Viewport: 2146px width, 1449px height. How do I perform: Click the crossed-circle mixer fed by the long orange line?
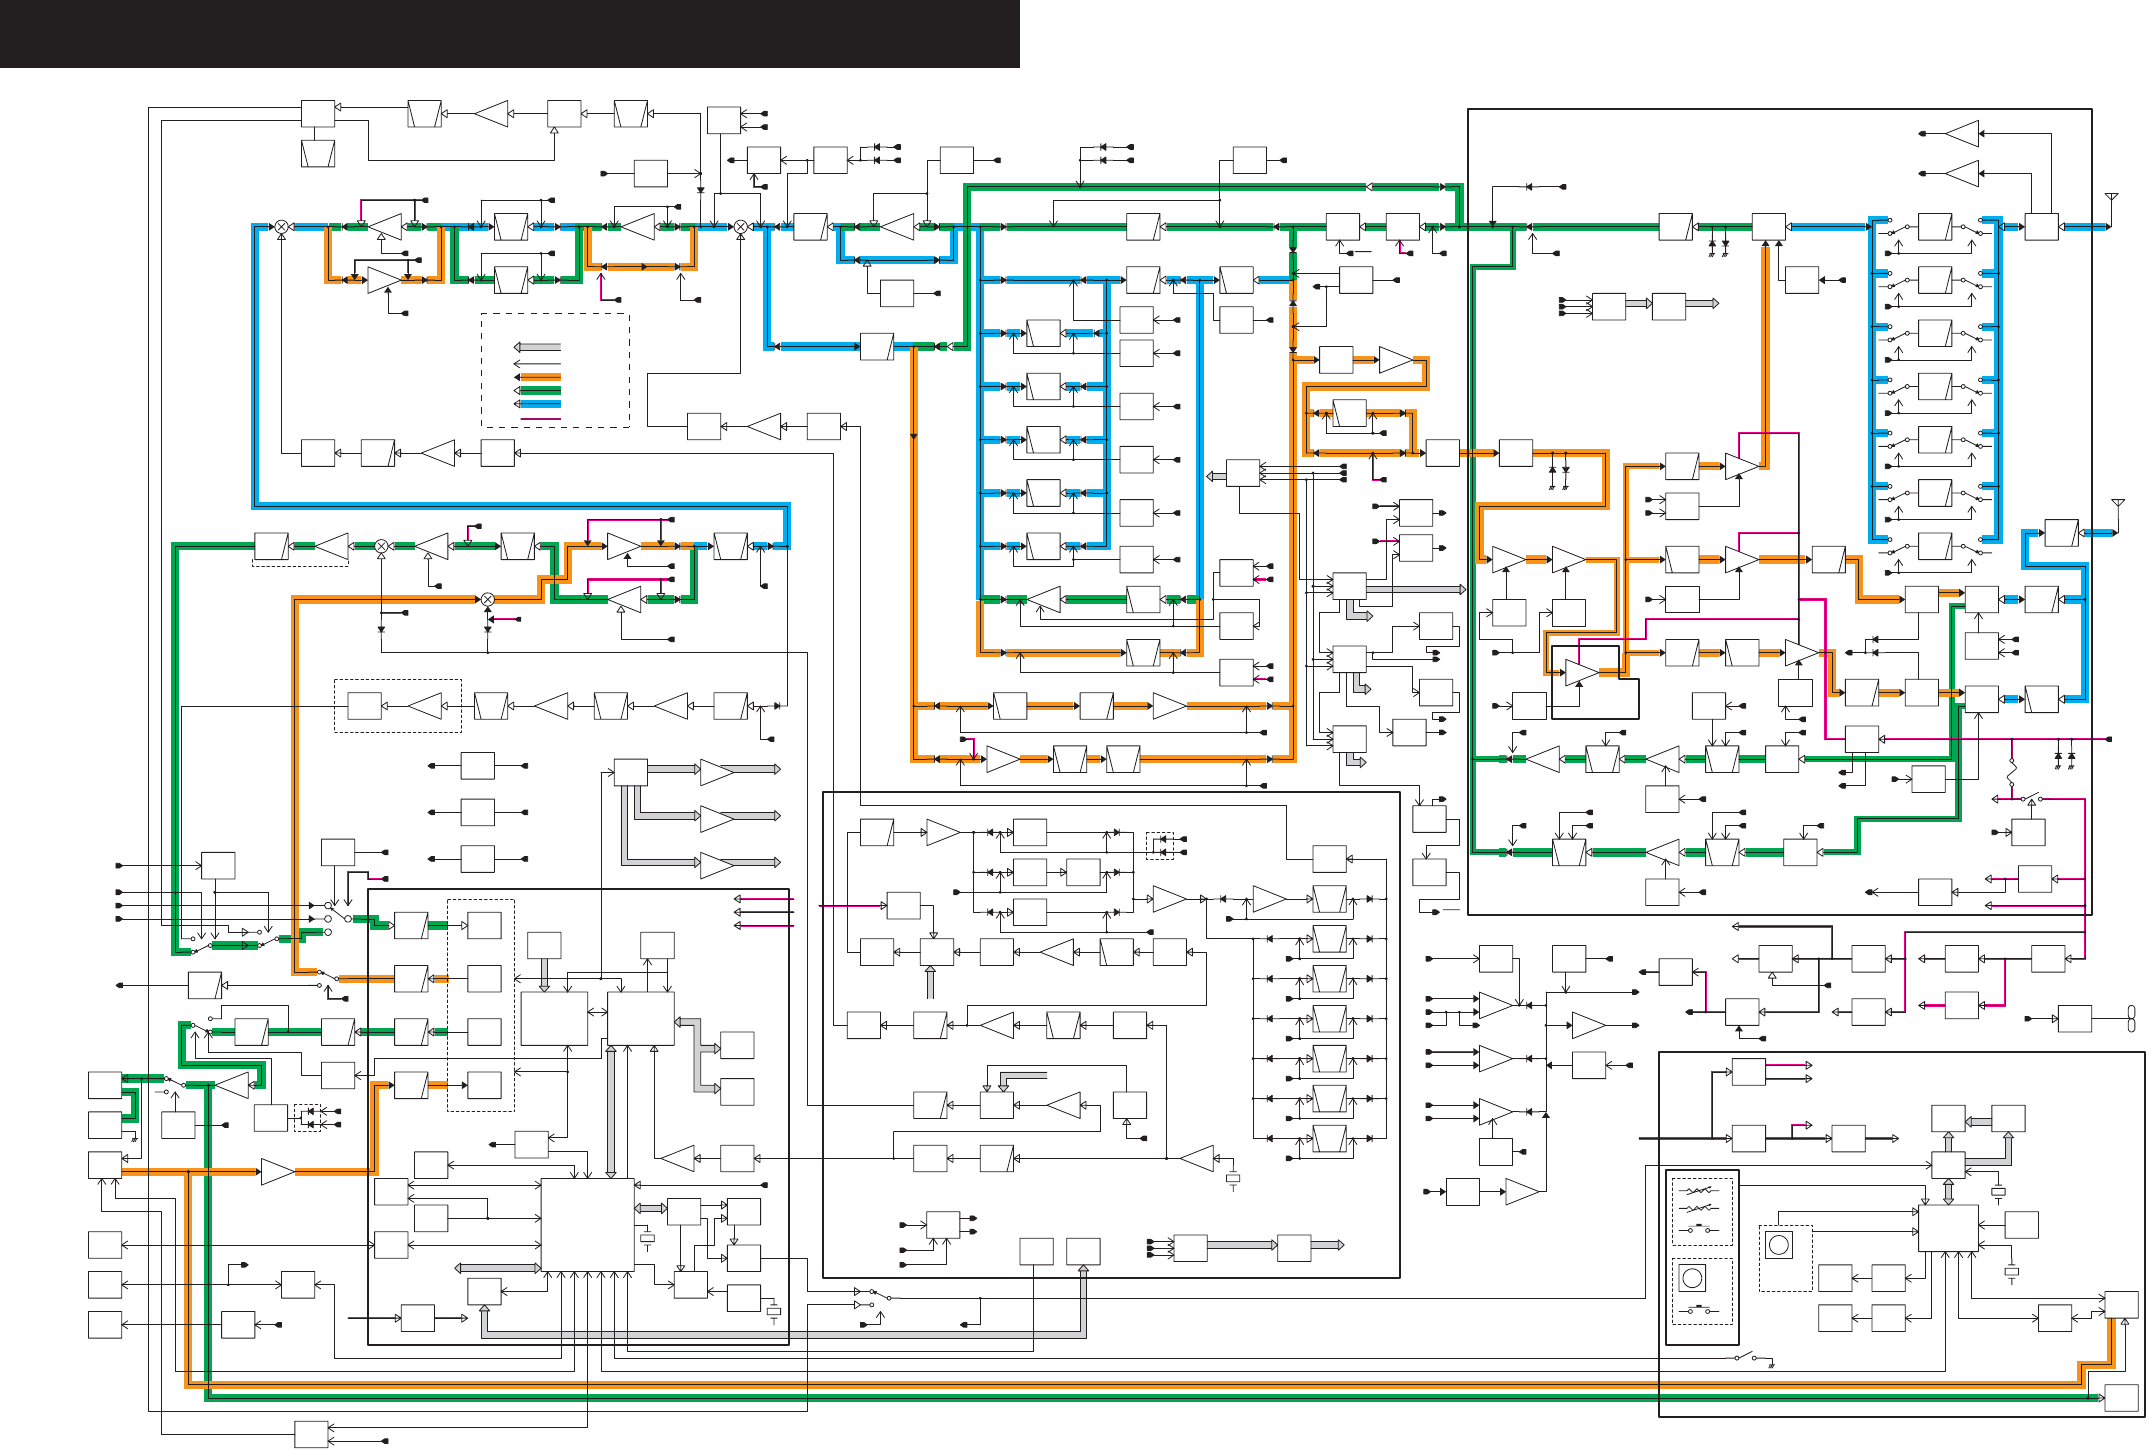coord(488,599)
